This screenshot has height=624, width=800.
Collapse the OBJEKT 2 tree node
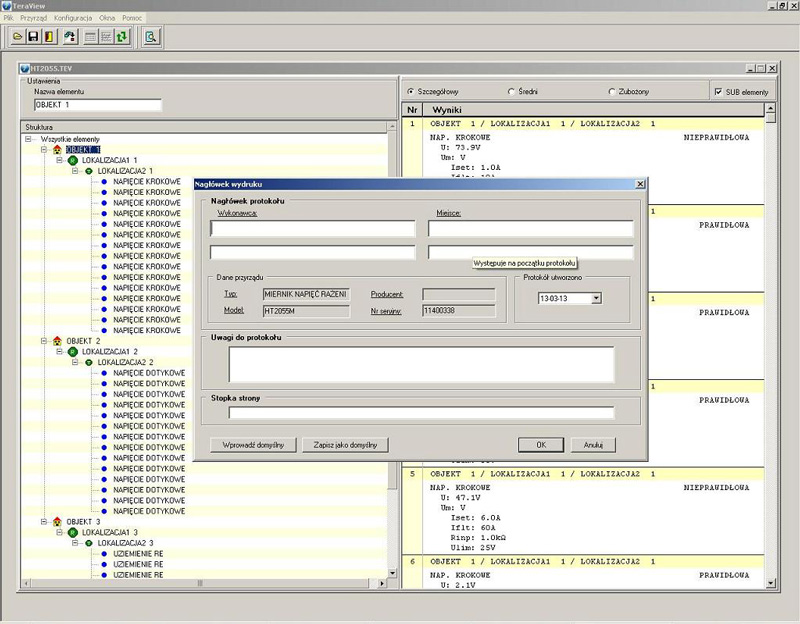(x=44, y=341)
